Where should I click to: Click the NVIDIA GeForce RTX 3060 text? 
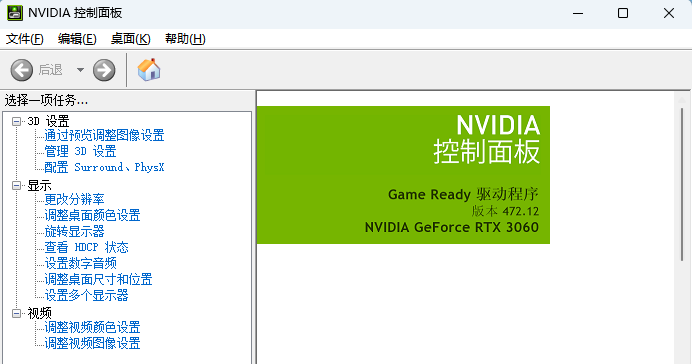point(451,227)
